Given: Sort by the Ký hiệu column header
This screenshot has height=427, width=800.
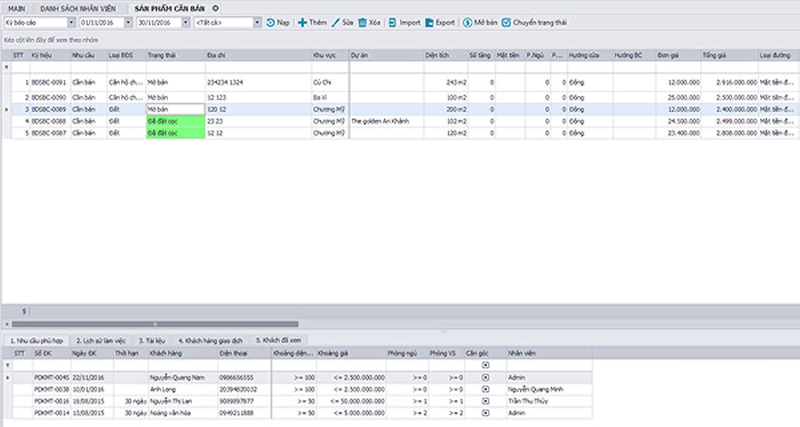Looking at the screenshot, I should 51,55.
